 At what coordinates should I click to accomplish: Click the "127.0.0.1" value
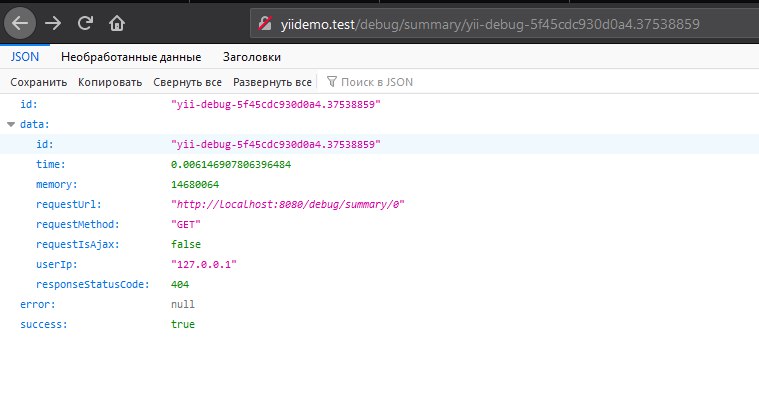204,265
